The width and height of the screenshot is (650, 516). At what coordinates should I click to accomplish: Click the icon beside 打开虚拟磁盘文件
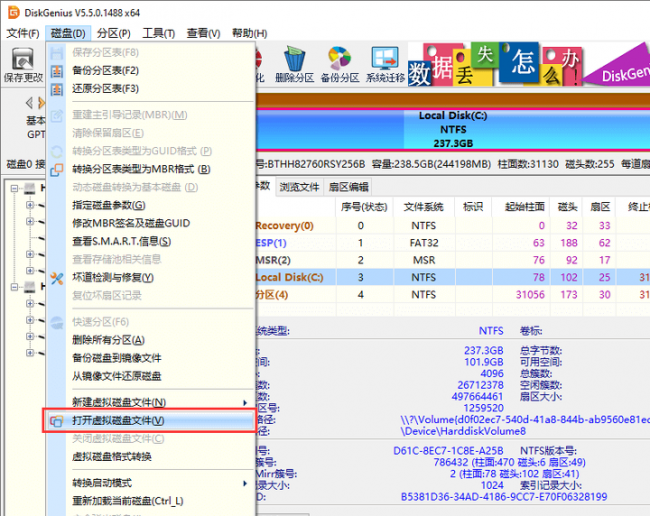coord(56,421)
